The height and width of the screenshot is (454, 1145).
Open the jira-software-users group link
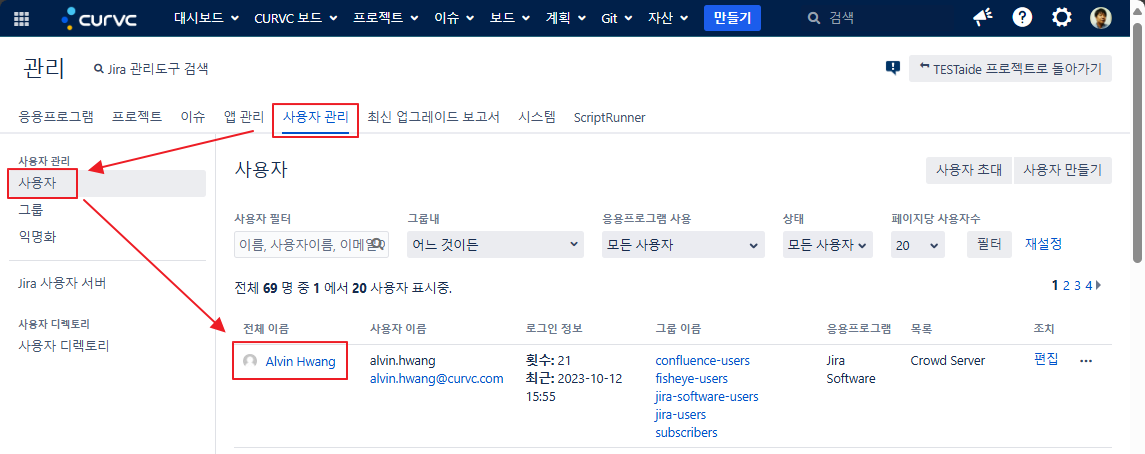pos(707,396)
